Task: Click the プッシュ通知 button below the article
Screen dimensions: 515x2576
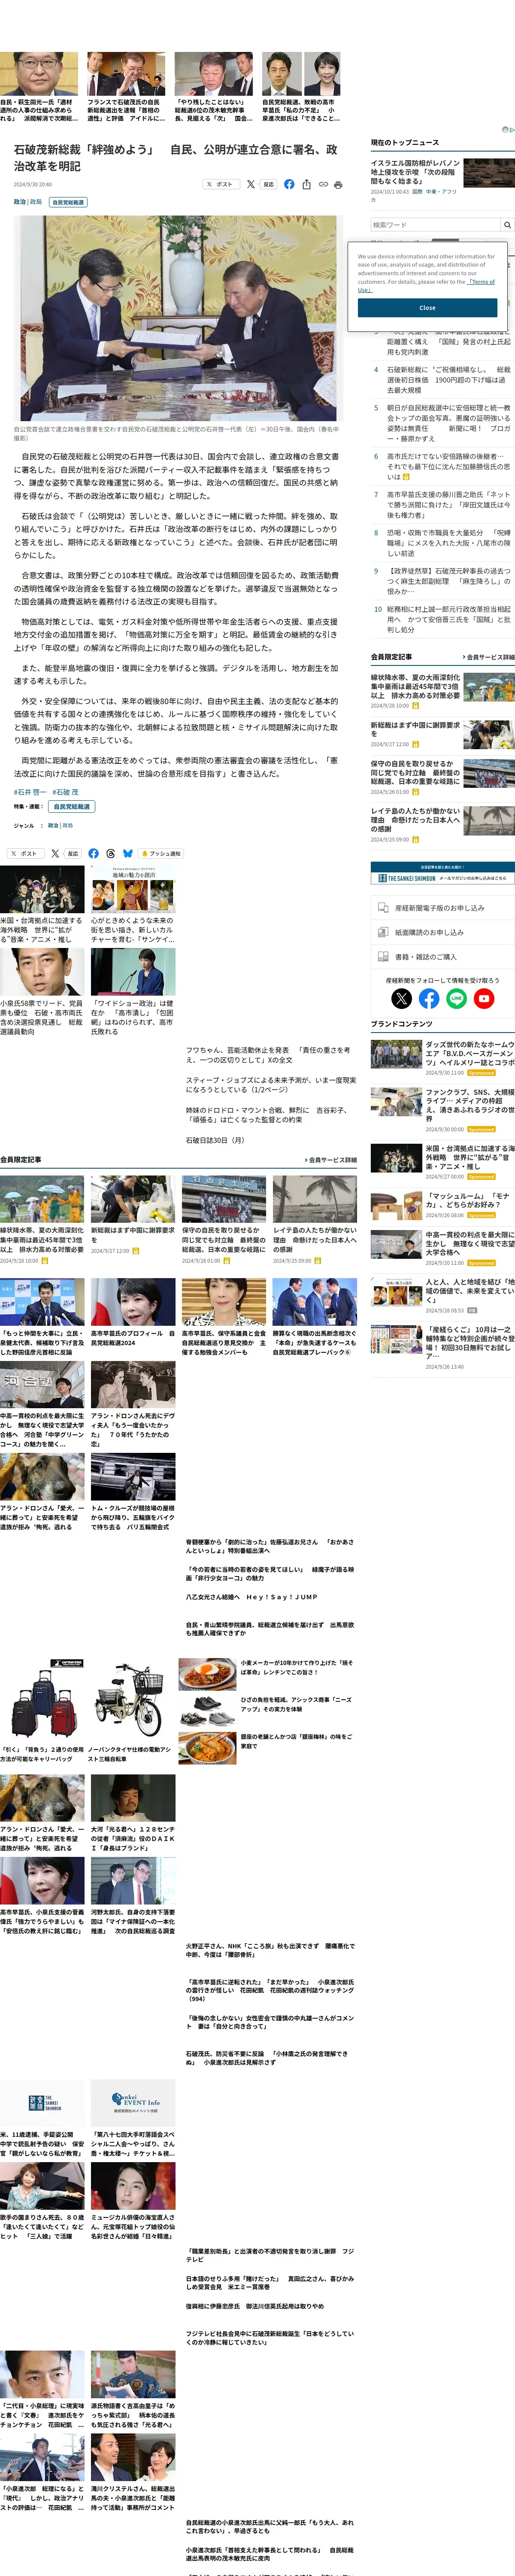Action: pyautogui.click(x=161, y=853)
